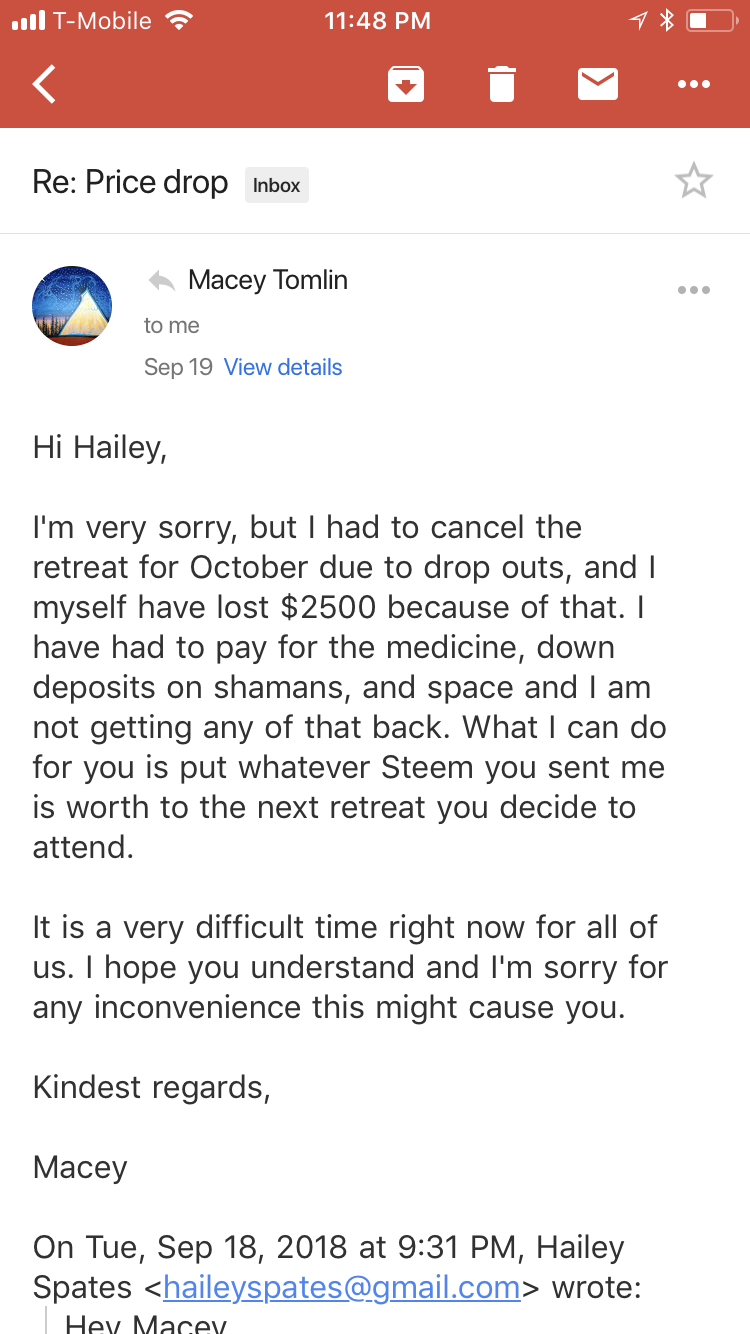Open the haileyspates@gmail.com email link
This screenshot has width=750, height=1334.
click(342, 1286)
